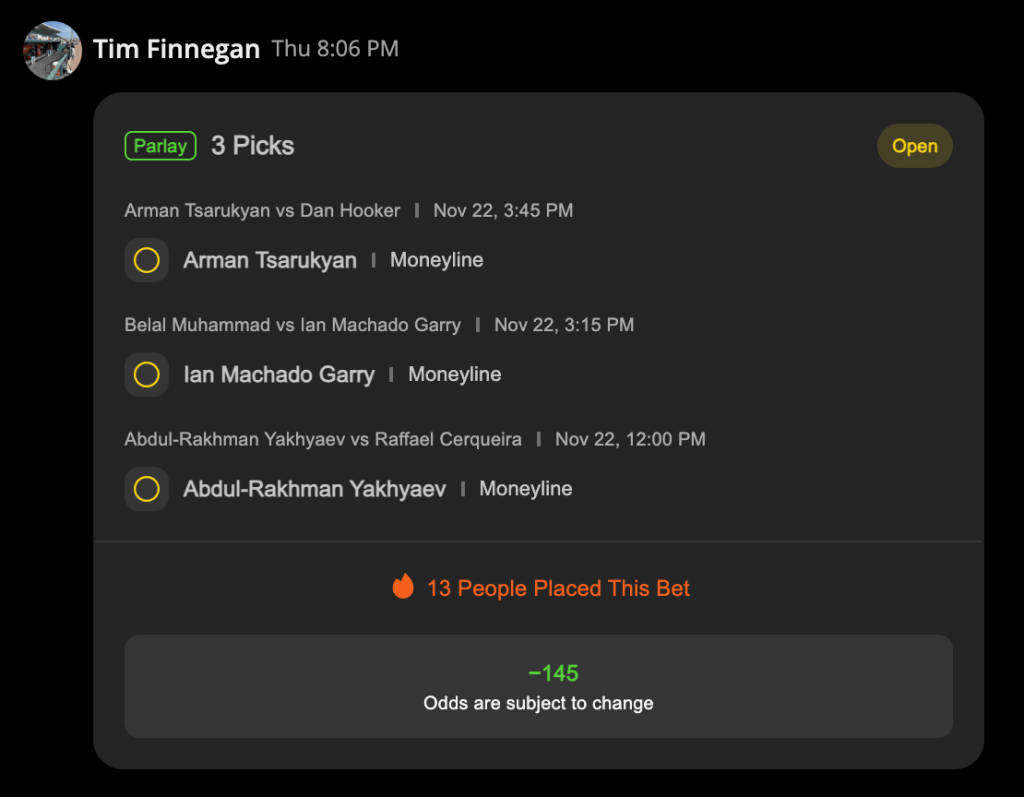1024x797 pixels.
Task: Open 13 People Placed This Bet
Action: click(x=558, y=588)
